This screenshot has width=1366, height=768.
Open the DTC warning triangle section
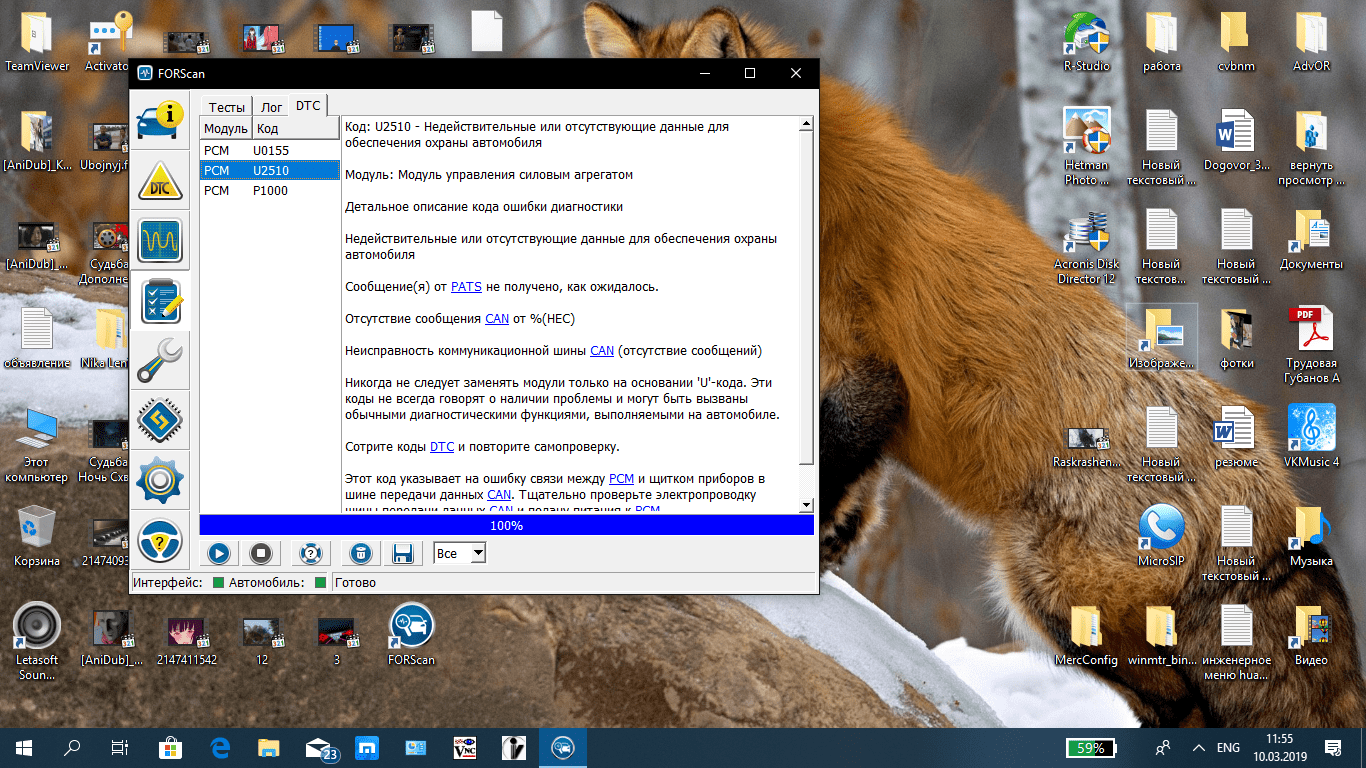click(x=159, y=181)
